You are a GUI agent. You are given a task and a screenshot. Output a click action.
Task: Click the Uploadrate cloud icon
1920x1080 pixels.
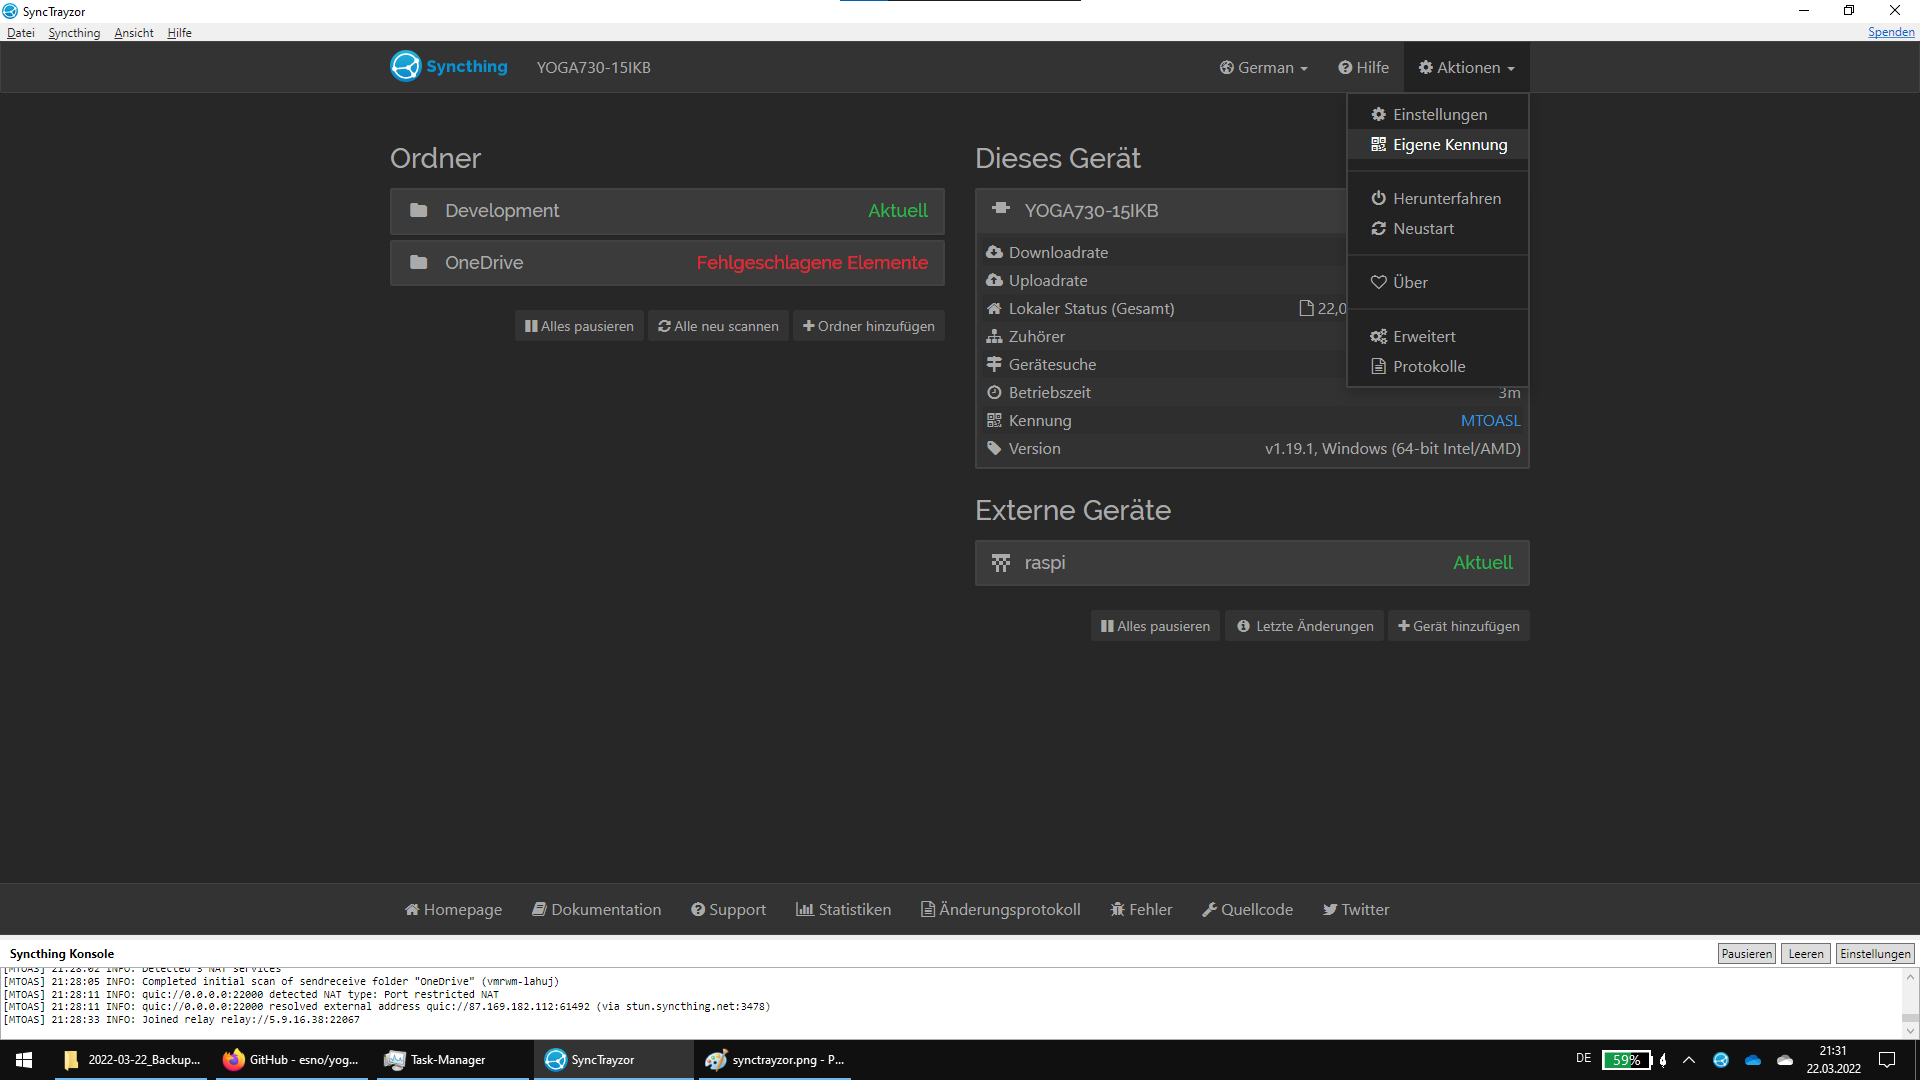994,280
